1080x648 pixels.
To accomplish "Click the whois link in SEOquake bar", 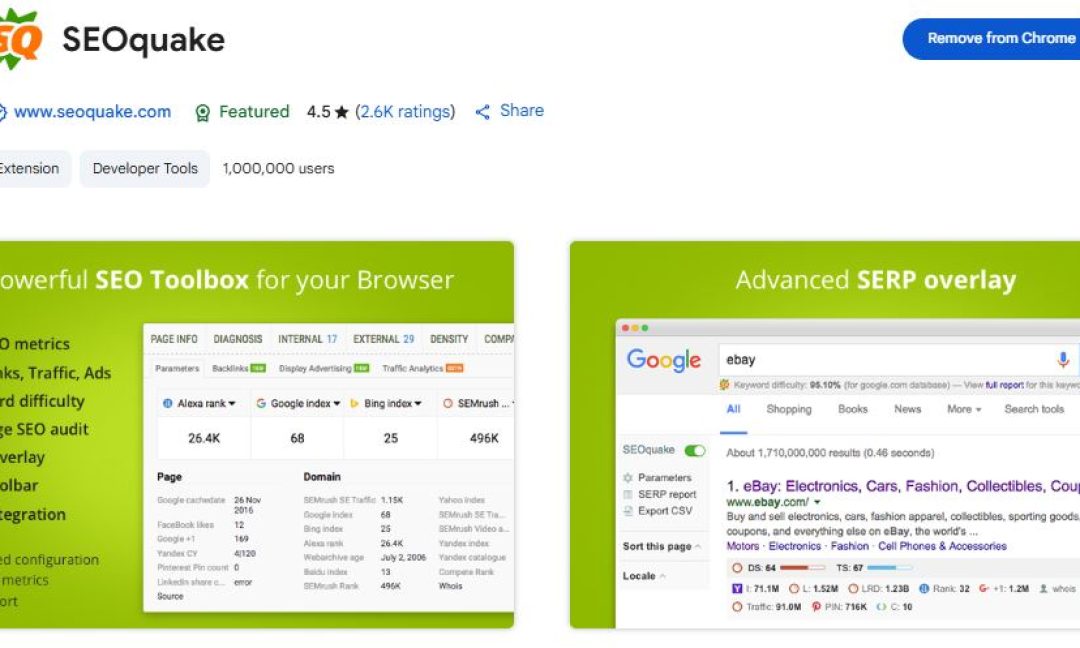I will tap(1063, 589).
